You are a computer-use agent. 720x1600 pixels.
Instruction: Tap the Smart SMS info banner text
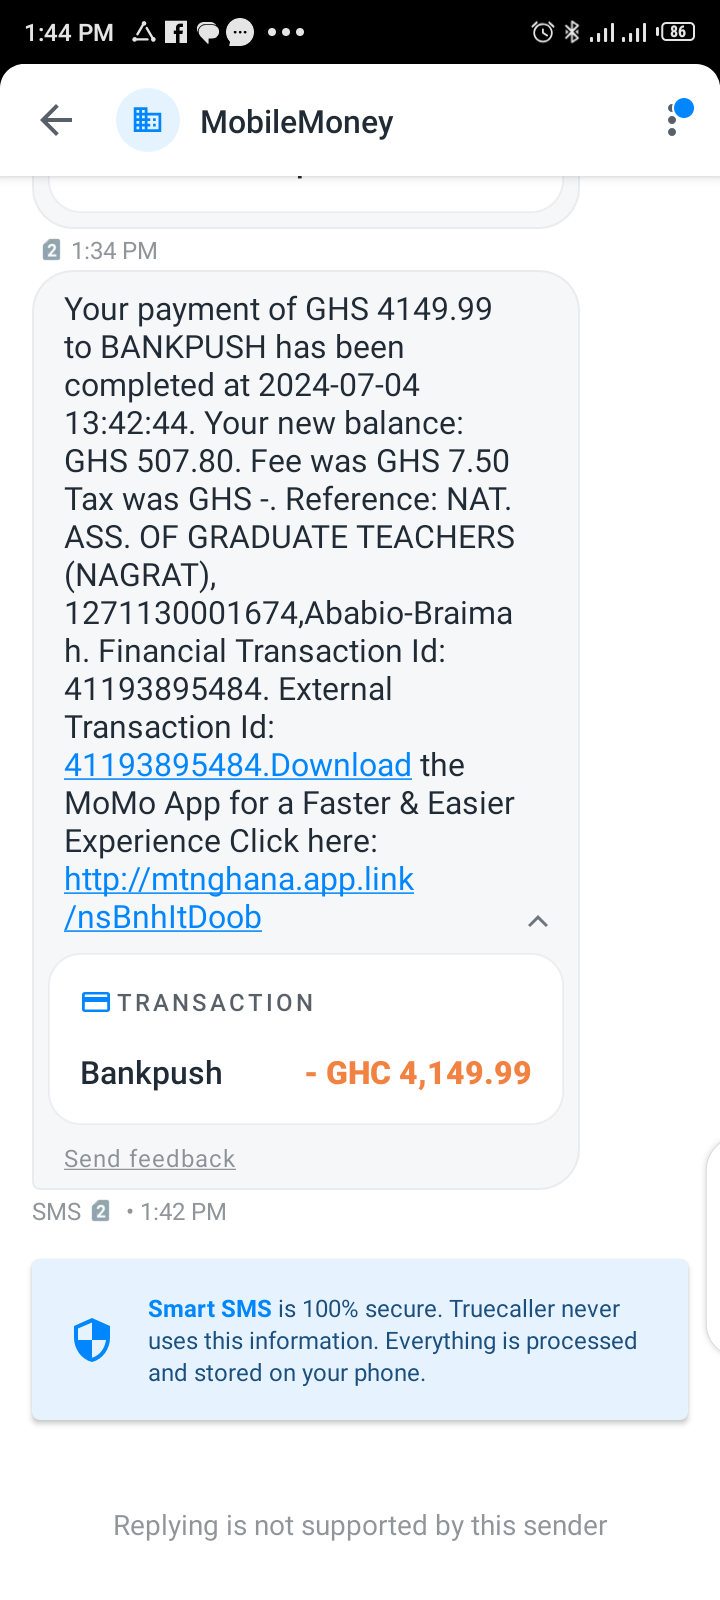[x=392, y=1340]
